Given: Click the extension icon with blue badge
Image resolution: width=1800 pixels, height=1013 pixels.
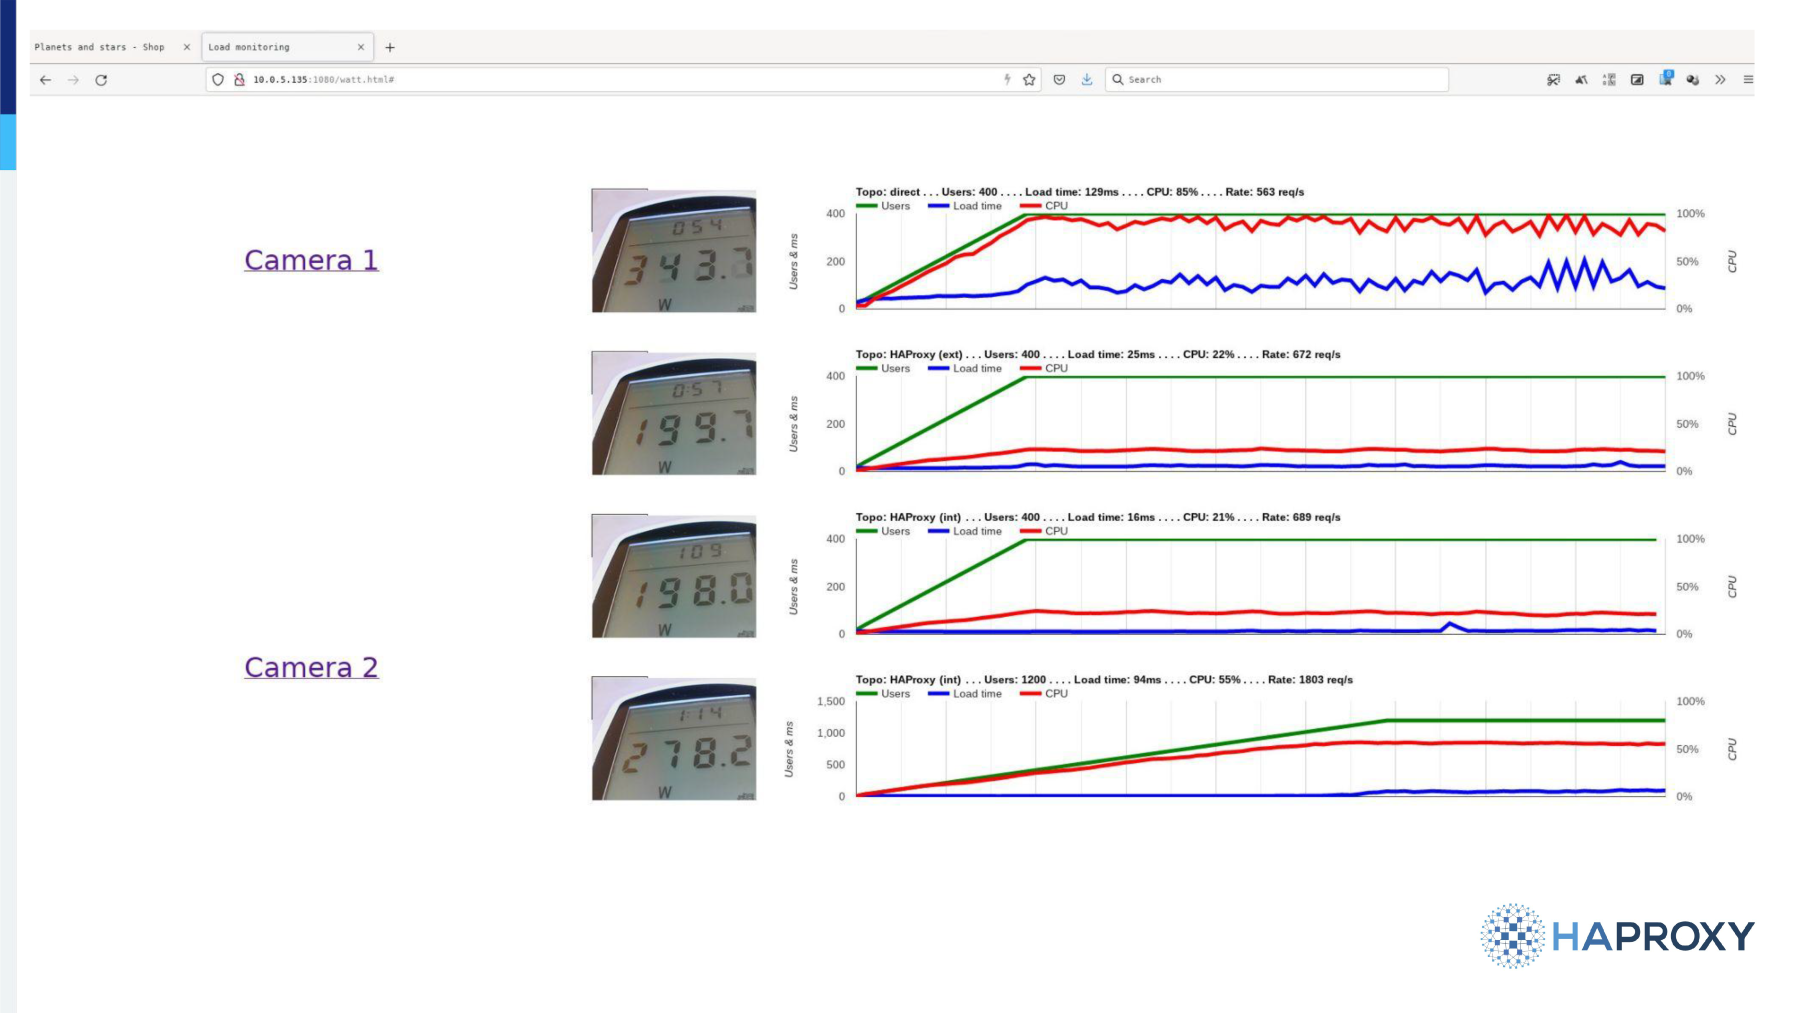Looking at the screenshot, I should pos(1665,78).
